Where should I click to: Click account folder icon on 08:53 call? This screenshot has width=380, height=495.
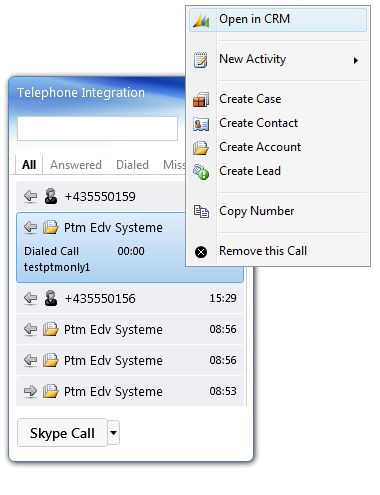(51, 391)
